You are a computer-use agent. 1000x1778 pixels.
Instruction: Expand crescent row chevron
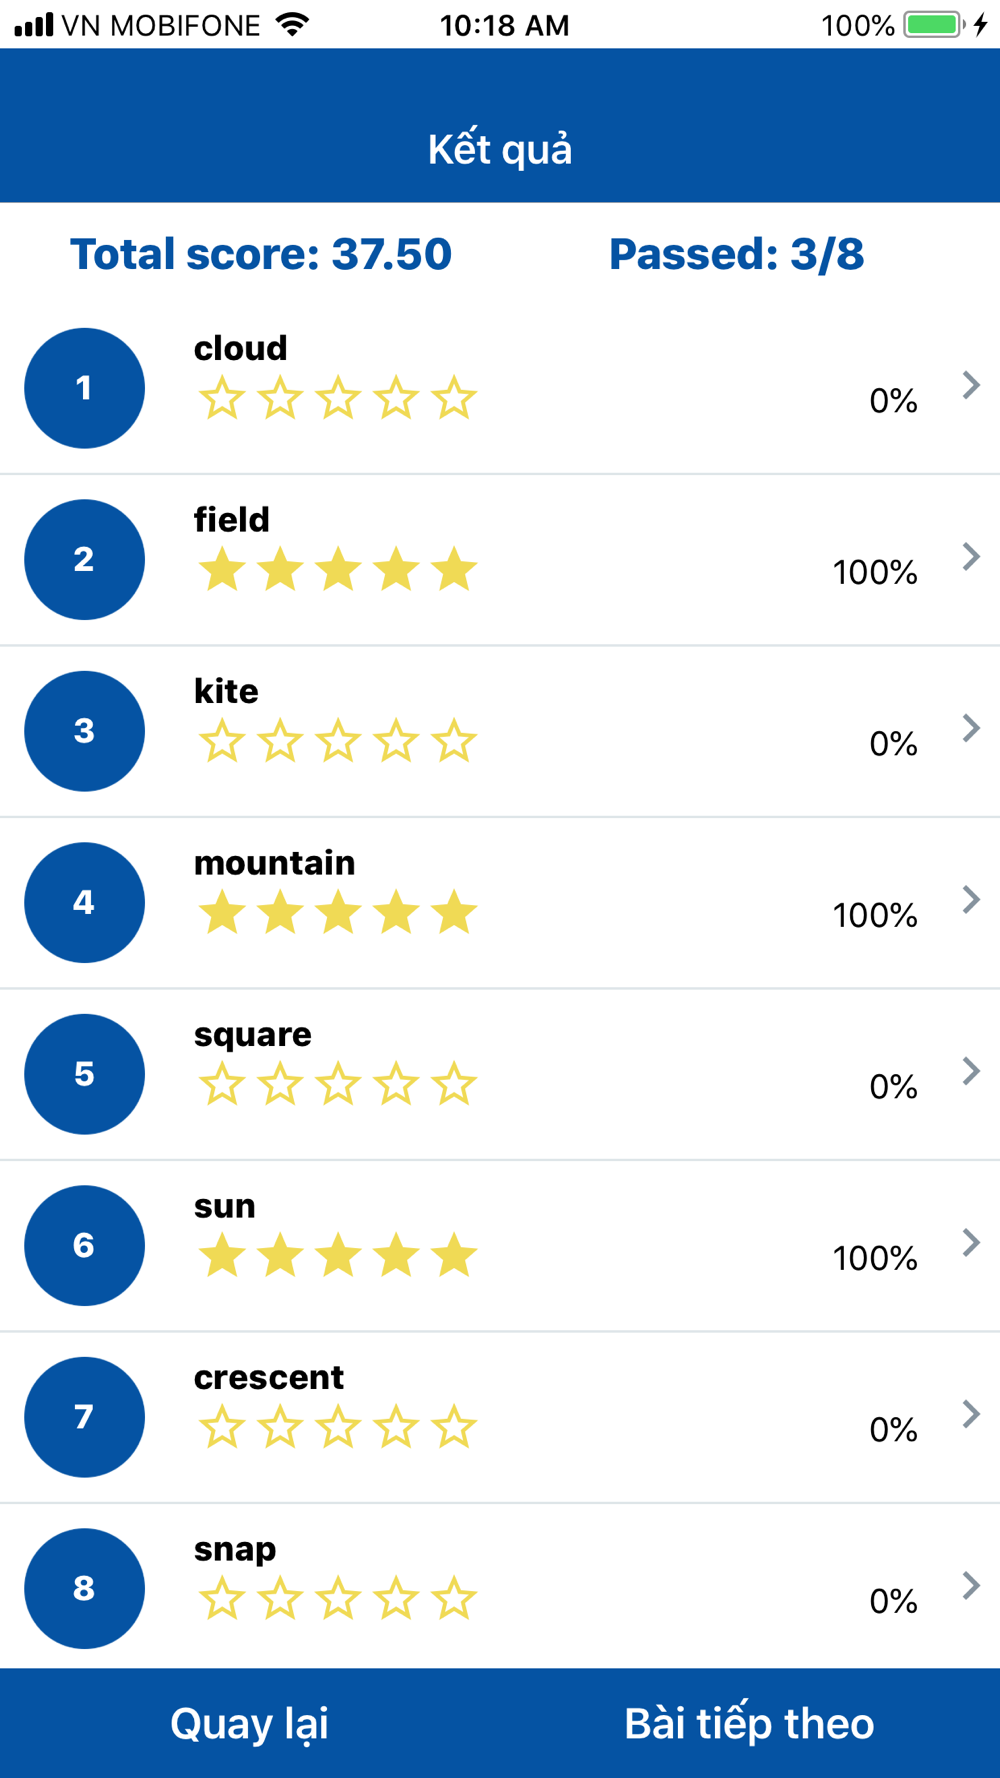970,1414
